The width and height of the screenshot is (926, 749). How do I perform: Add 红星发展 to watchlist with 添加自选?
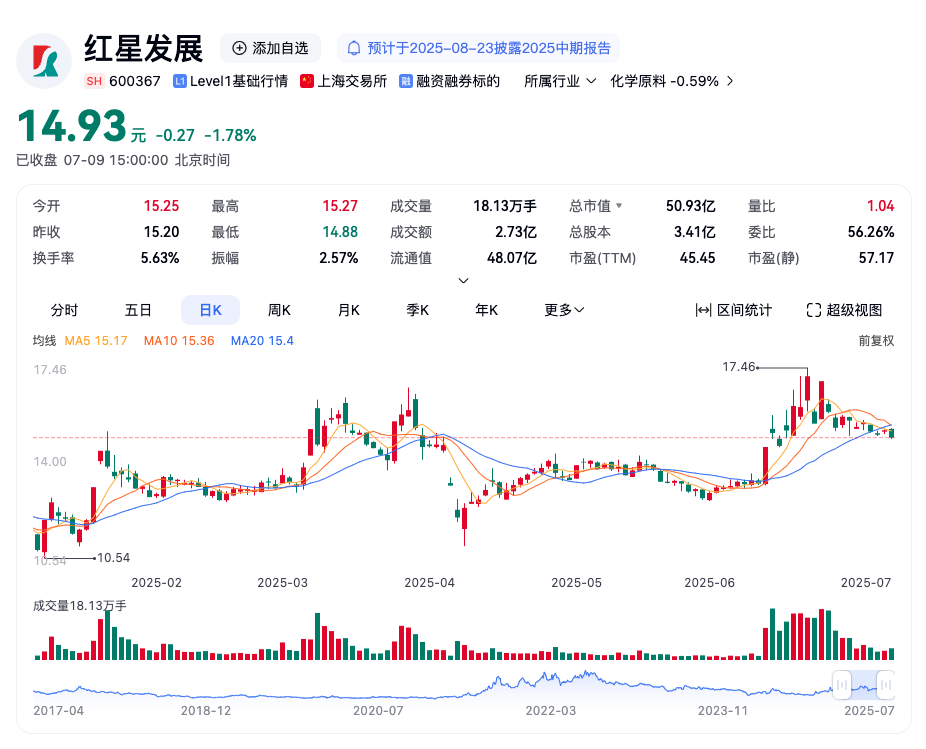coord(270,48)
